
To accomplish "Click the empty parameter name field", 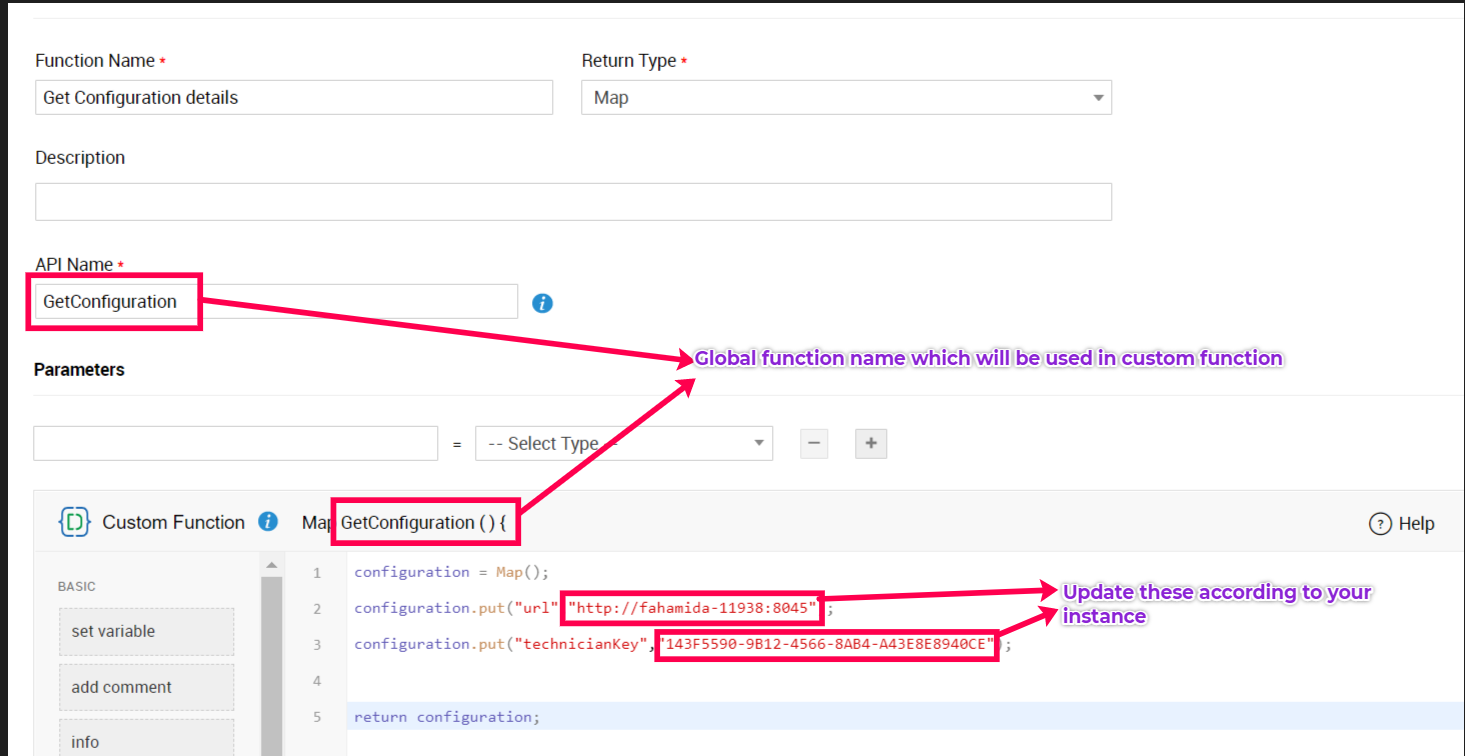I will [235, 444].
